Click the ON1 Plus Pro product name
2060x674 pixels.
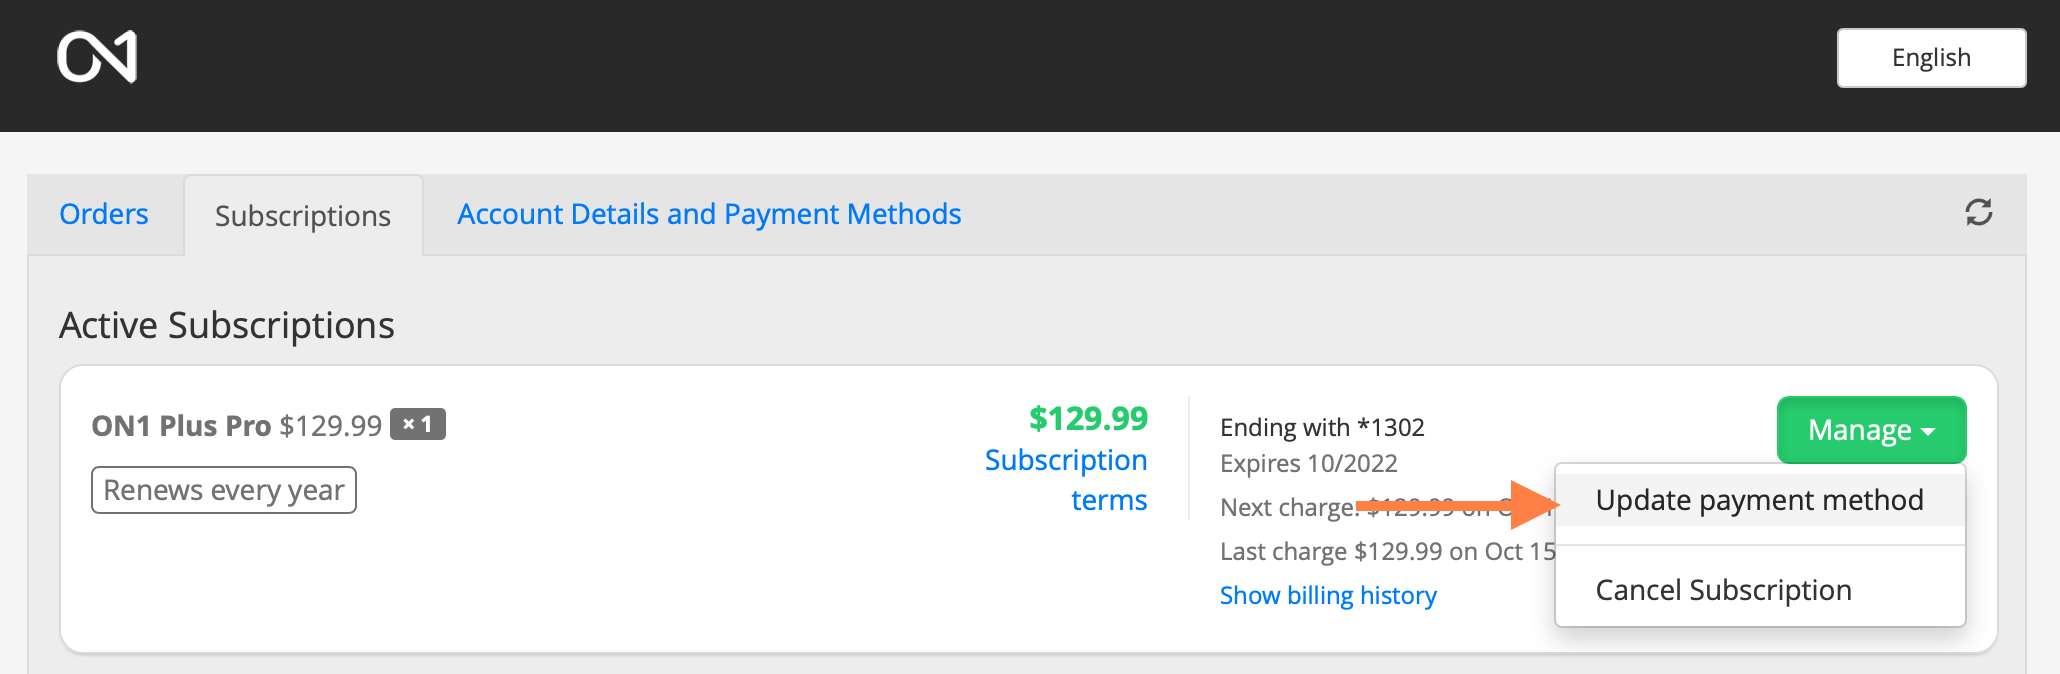[x=181, y=426]
